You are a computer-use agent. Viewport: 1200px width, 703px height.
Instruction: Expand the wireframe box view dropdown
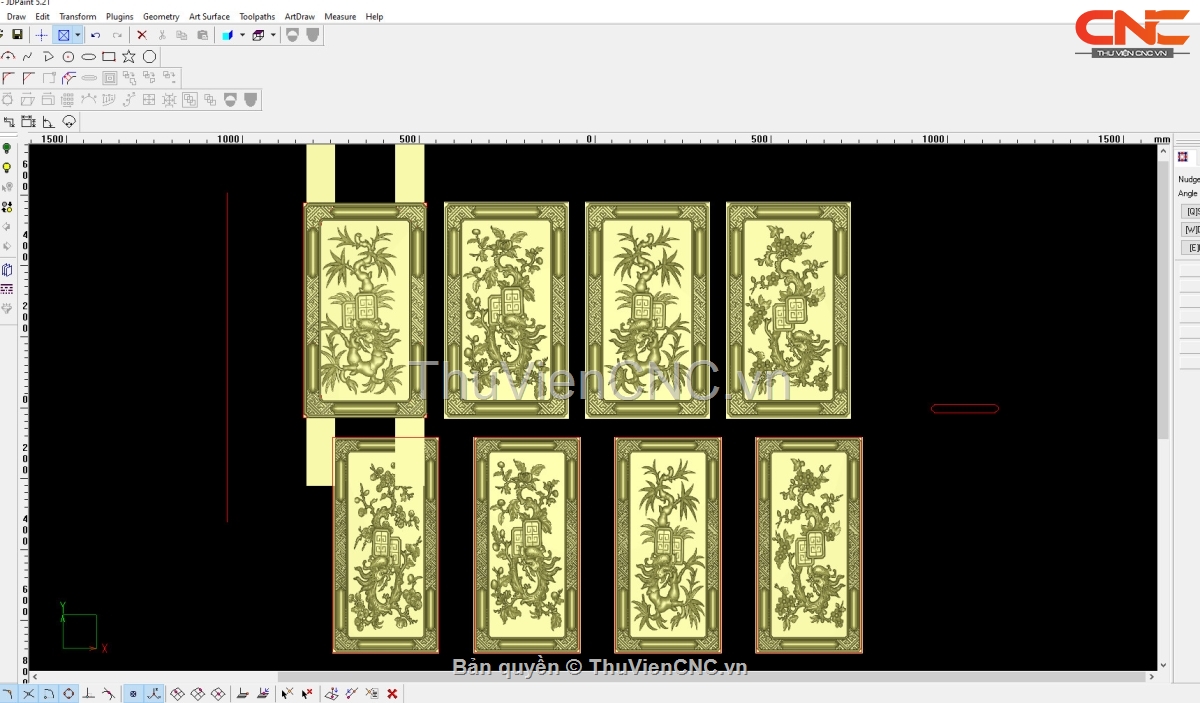point(273,35)
